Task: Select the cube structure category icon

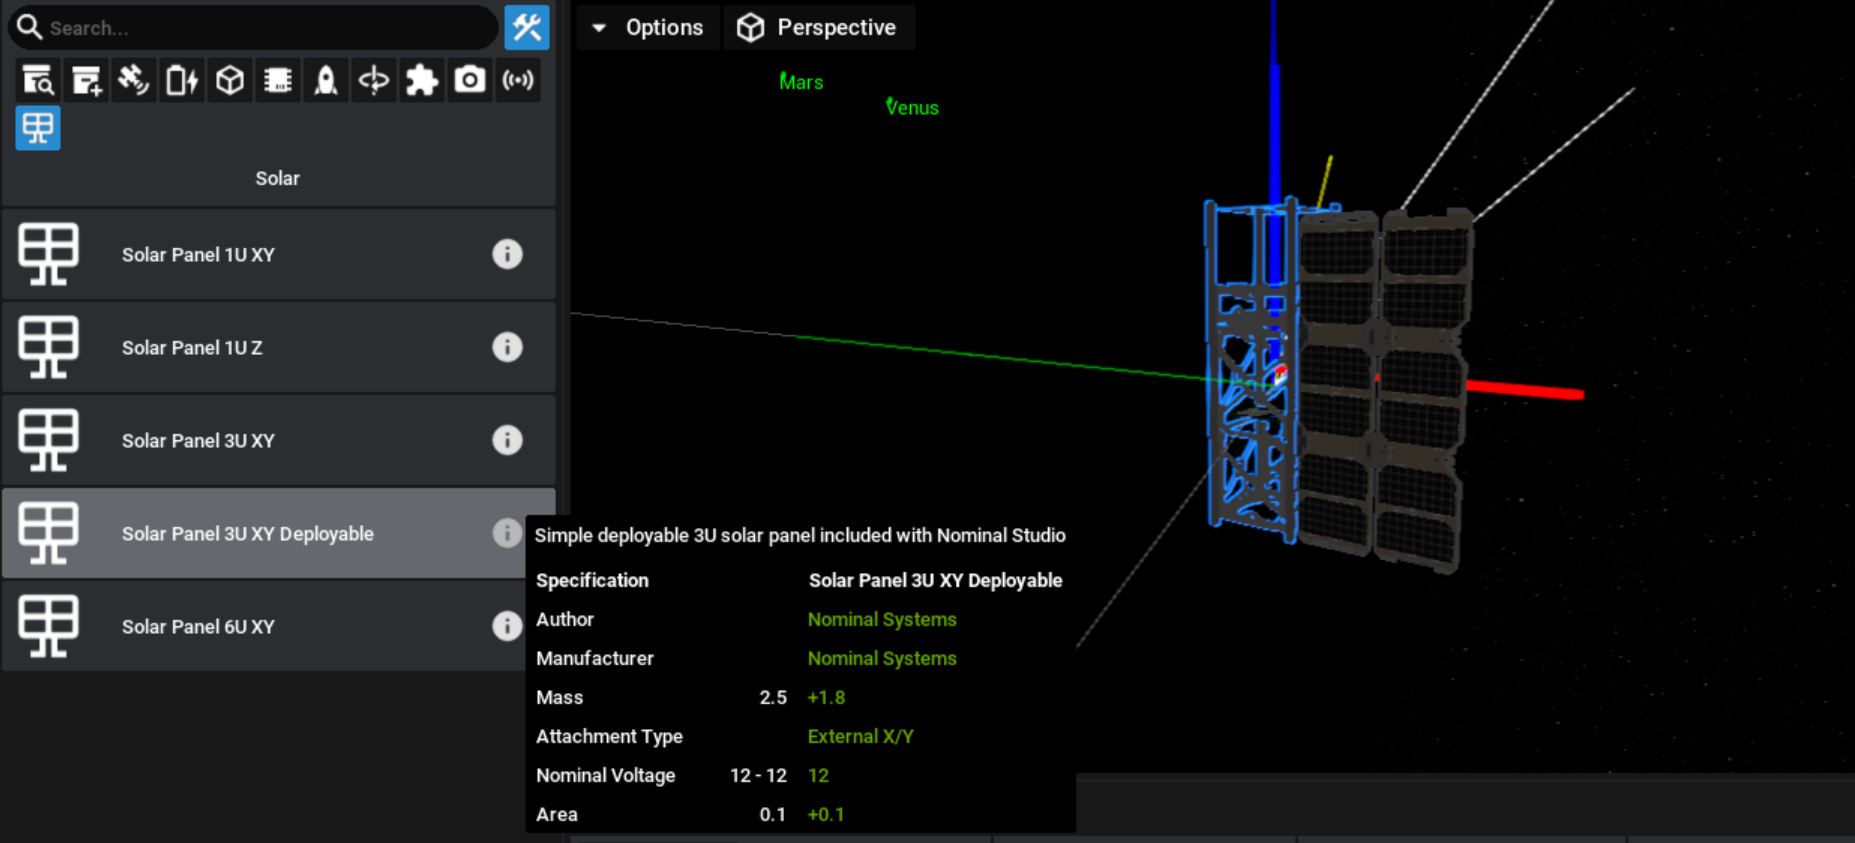Action: (x=230, y=80)
